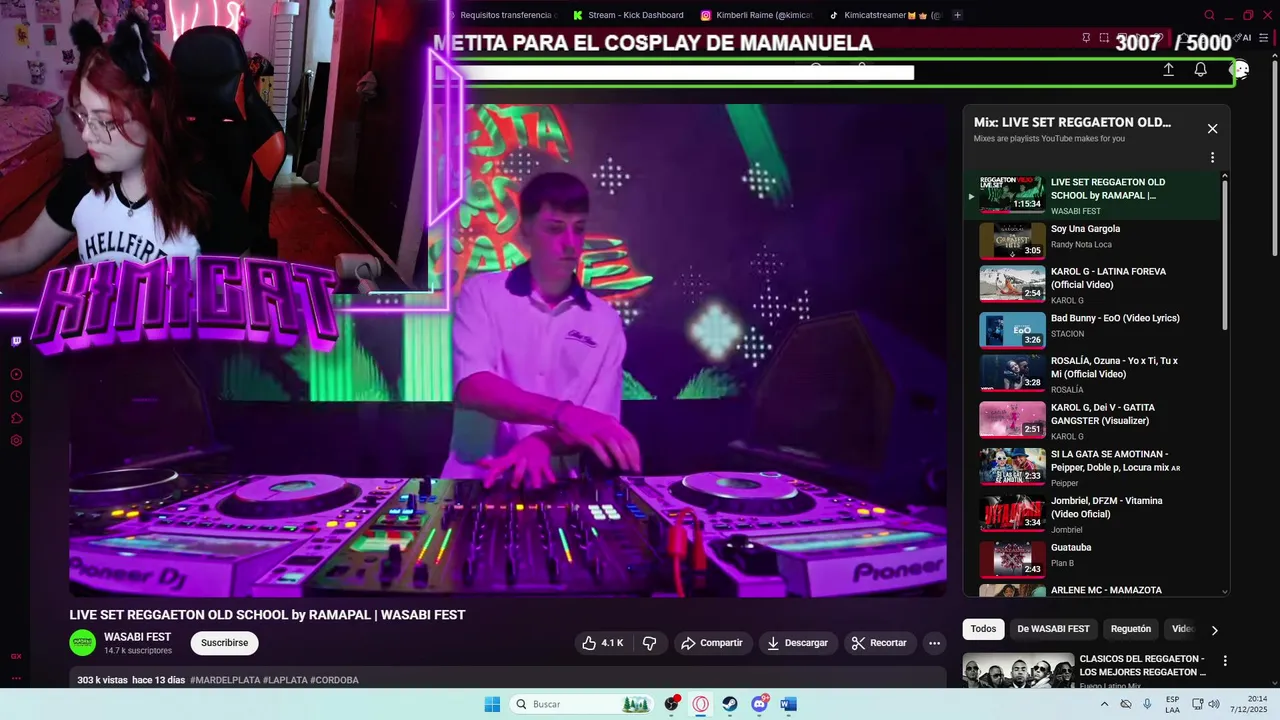The width and height of the screenshot is (1280, 720).
Task: Play Bad Bunny - EoO from the mix
Action: coord(1092,330)
